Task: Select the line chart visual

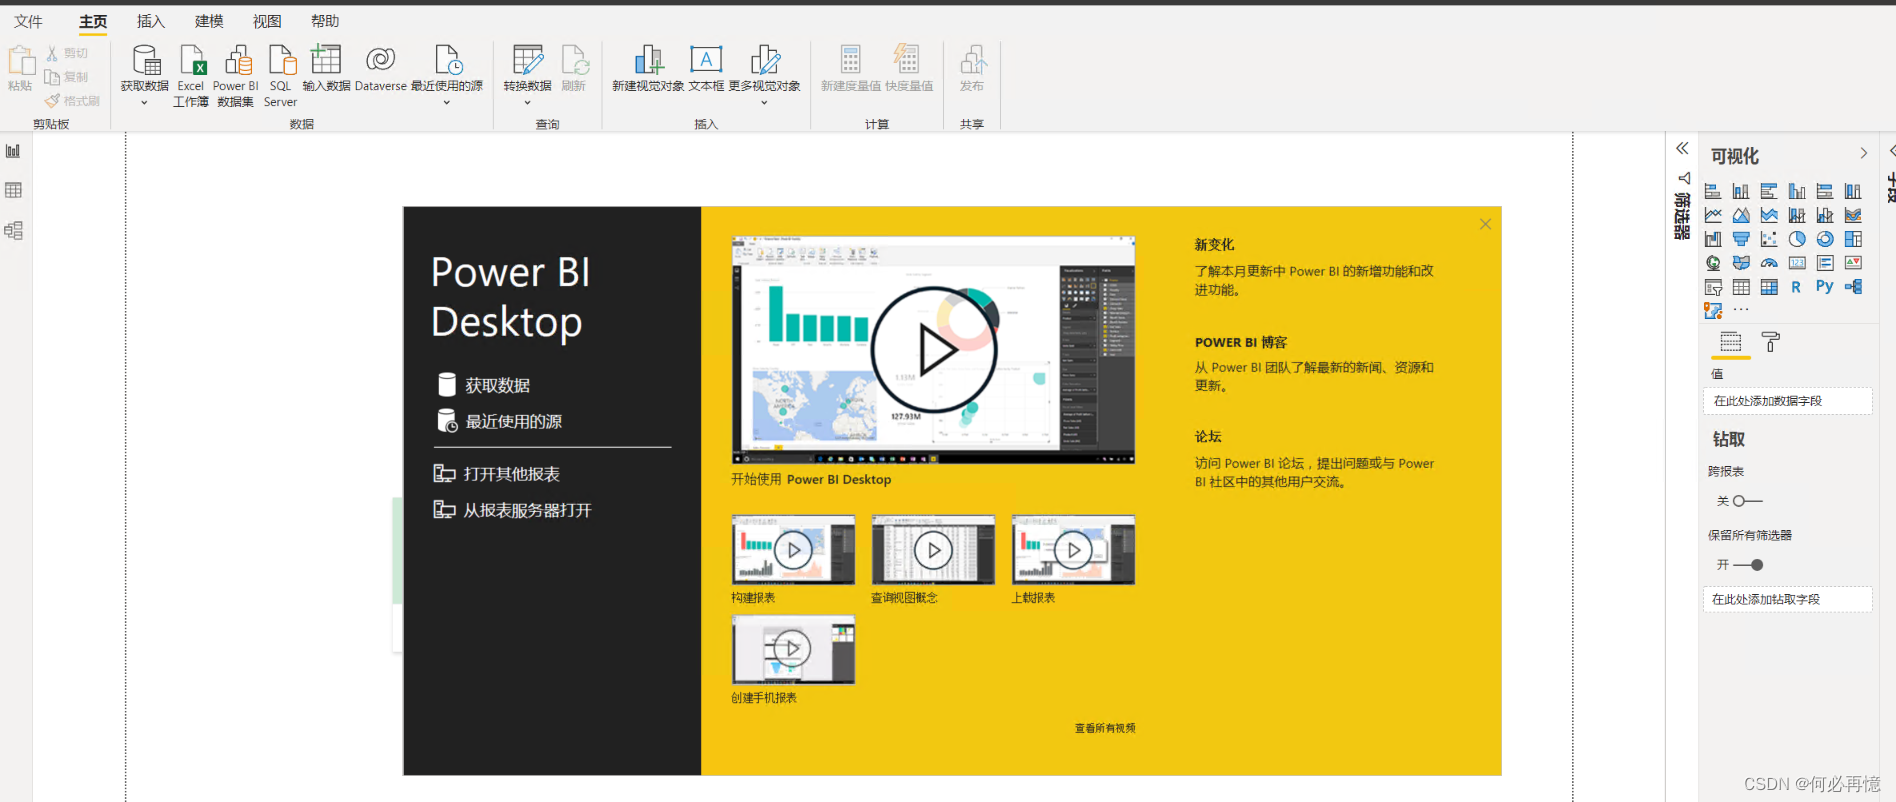Action: [1713, 215]
